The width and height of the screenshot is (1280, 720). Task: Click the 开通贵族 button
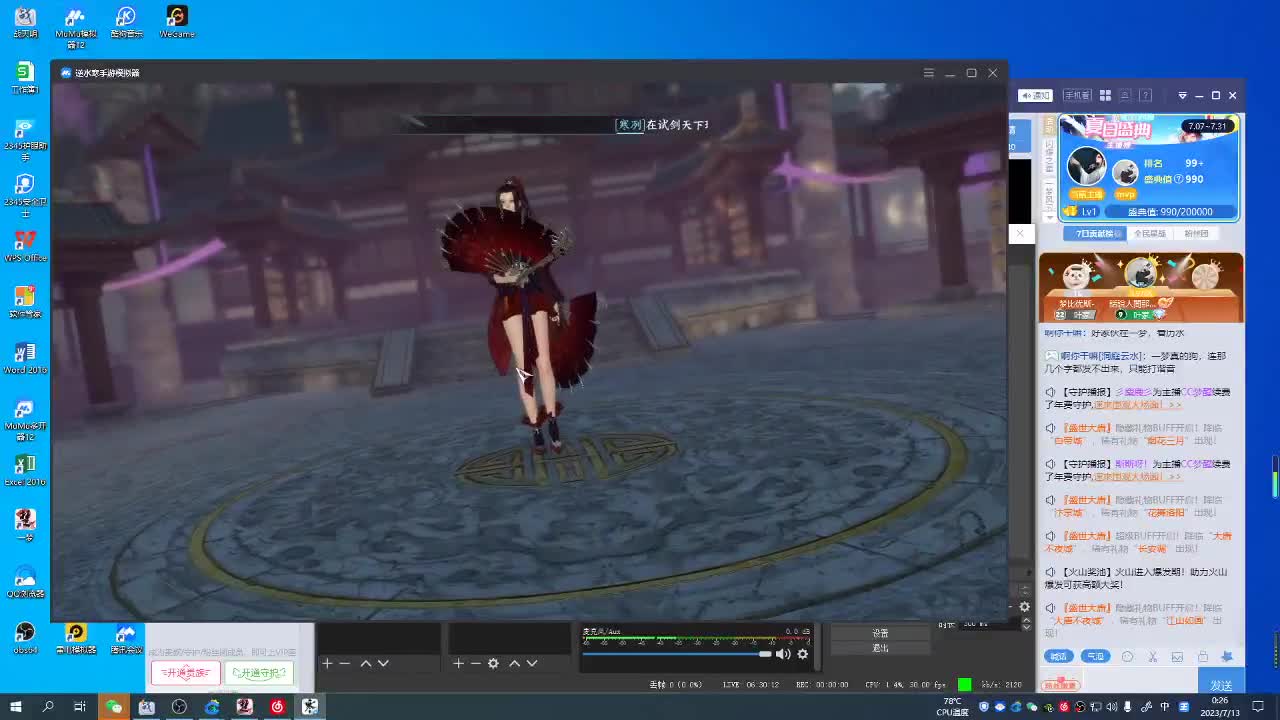185,673
